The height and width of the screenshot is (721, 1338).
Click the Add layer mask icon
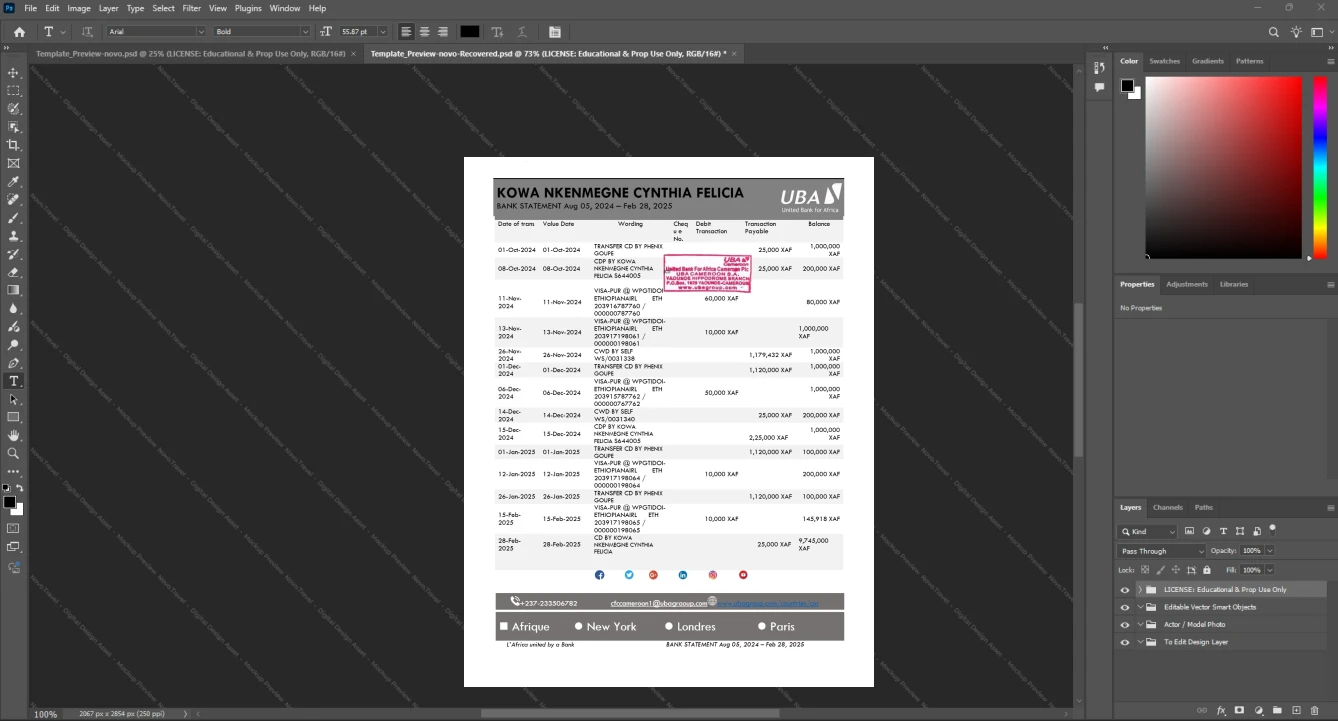1240,710
